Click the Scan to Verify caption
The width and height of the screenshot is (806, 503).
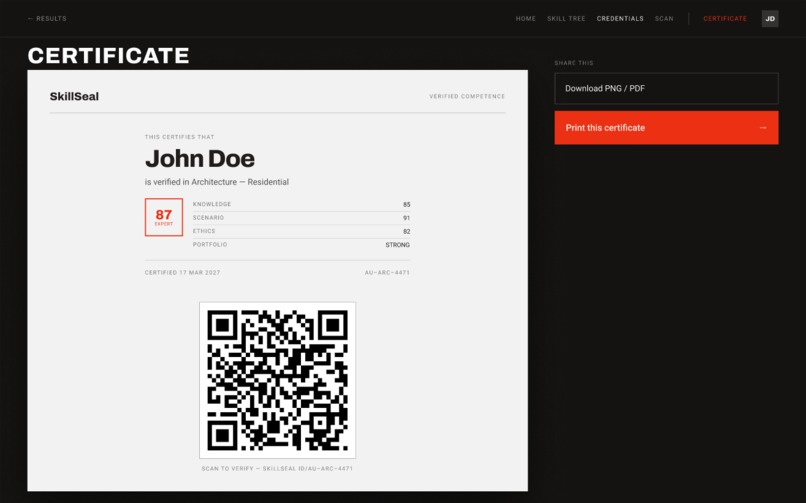coord(278,469)
